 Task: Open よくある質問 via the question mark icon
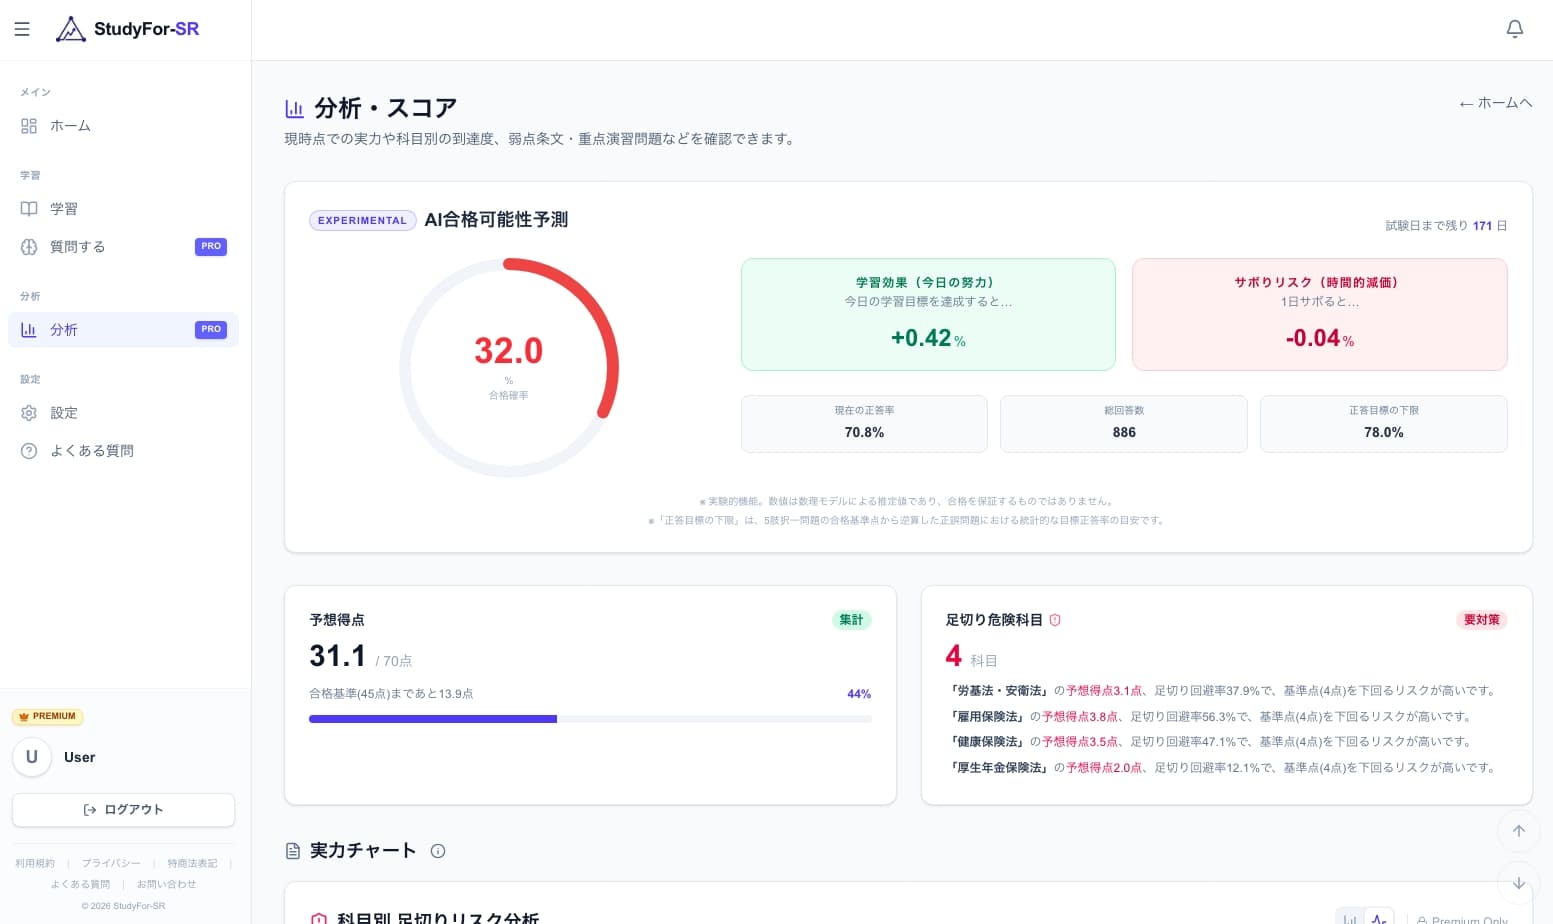coord(29,451)
